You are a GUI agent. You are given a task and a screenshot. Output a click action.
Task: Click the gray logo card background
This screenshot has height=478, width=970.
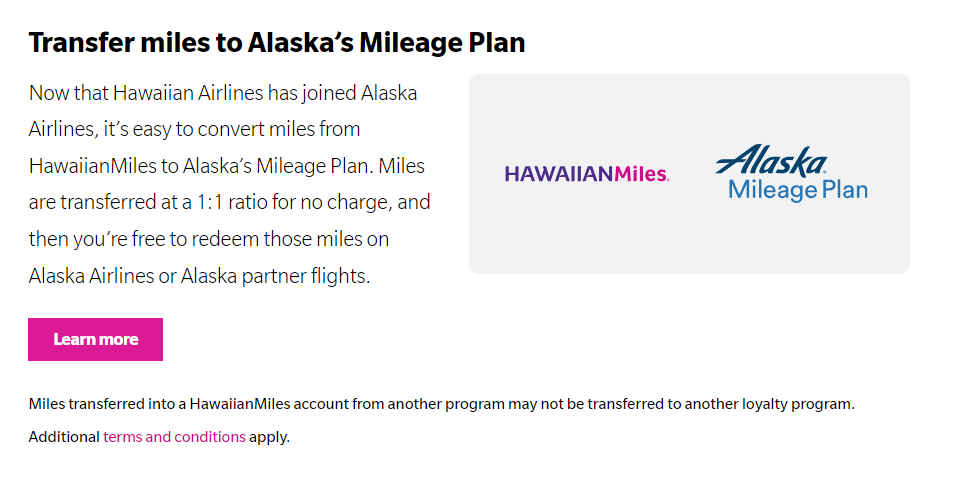pyautogui.click(x=689, y=241)
